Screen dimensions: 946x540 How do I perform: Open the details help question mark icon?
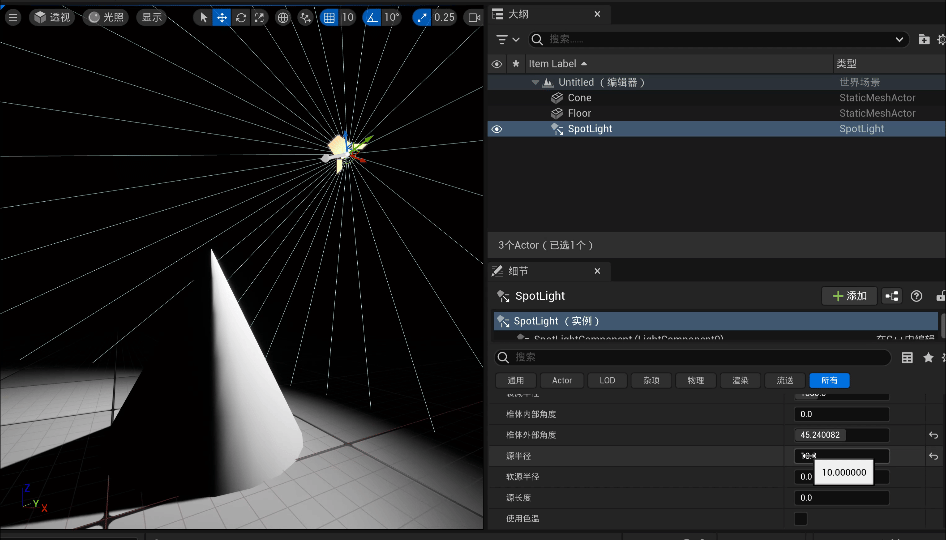click(x=916, y=296)
